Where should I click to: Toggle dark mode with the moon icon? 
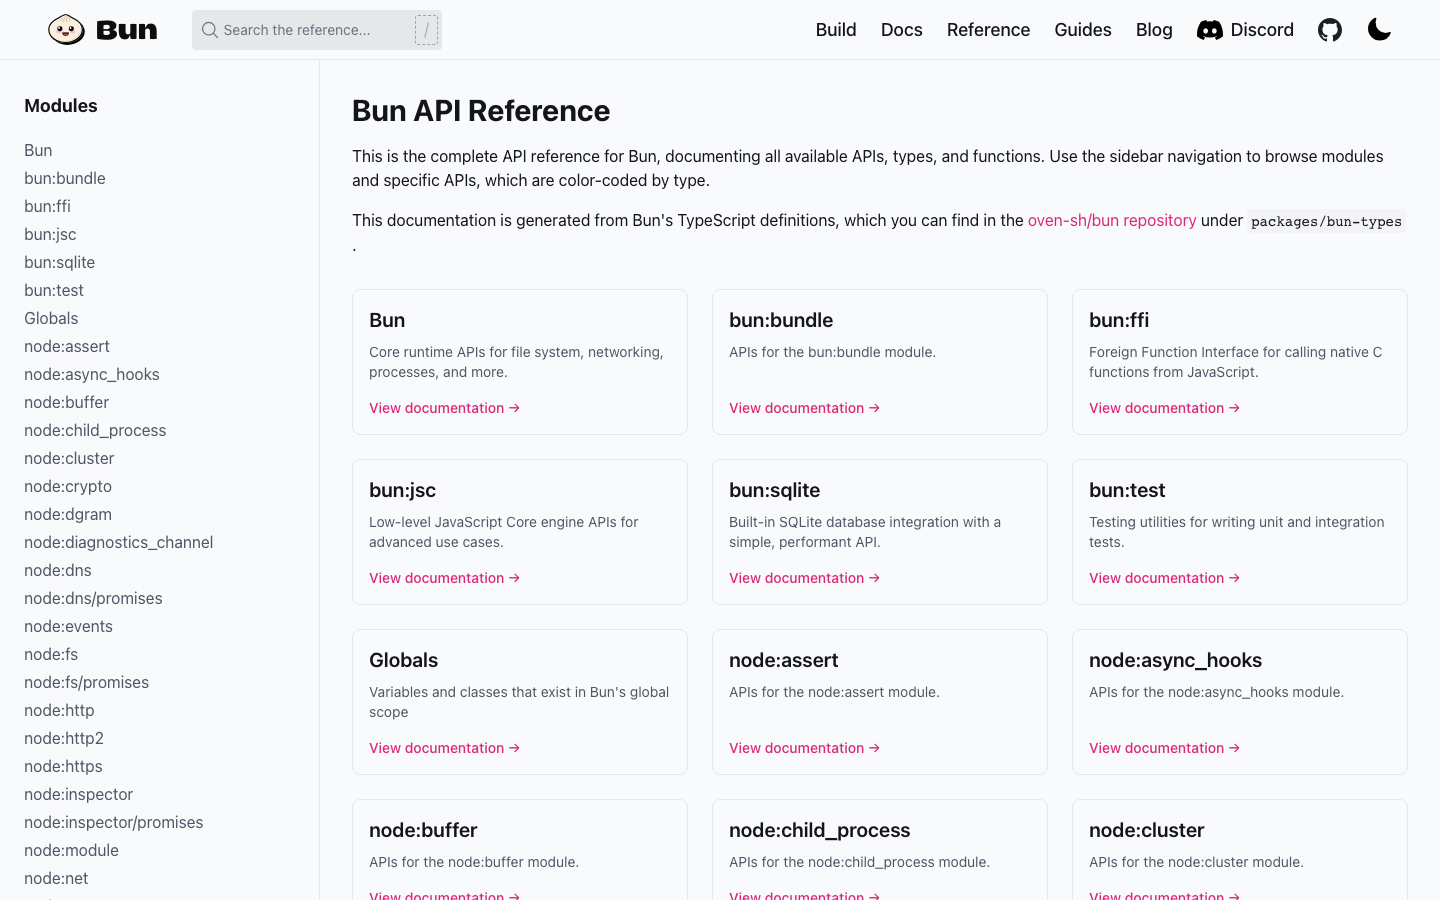[1380, 30]
